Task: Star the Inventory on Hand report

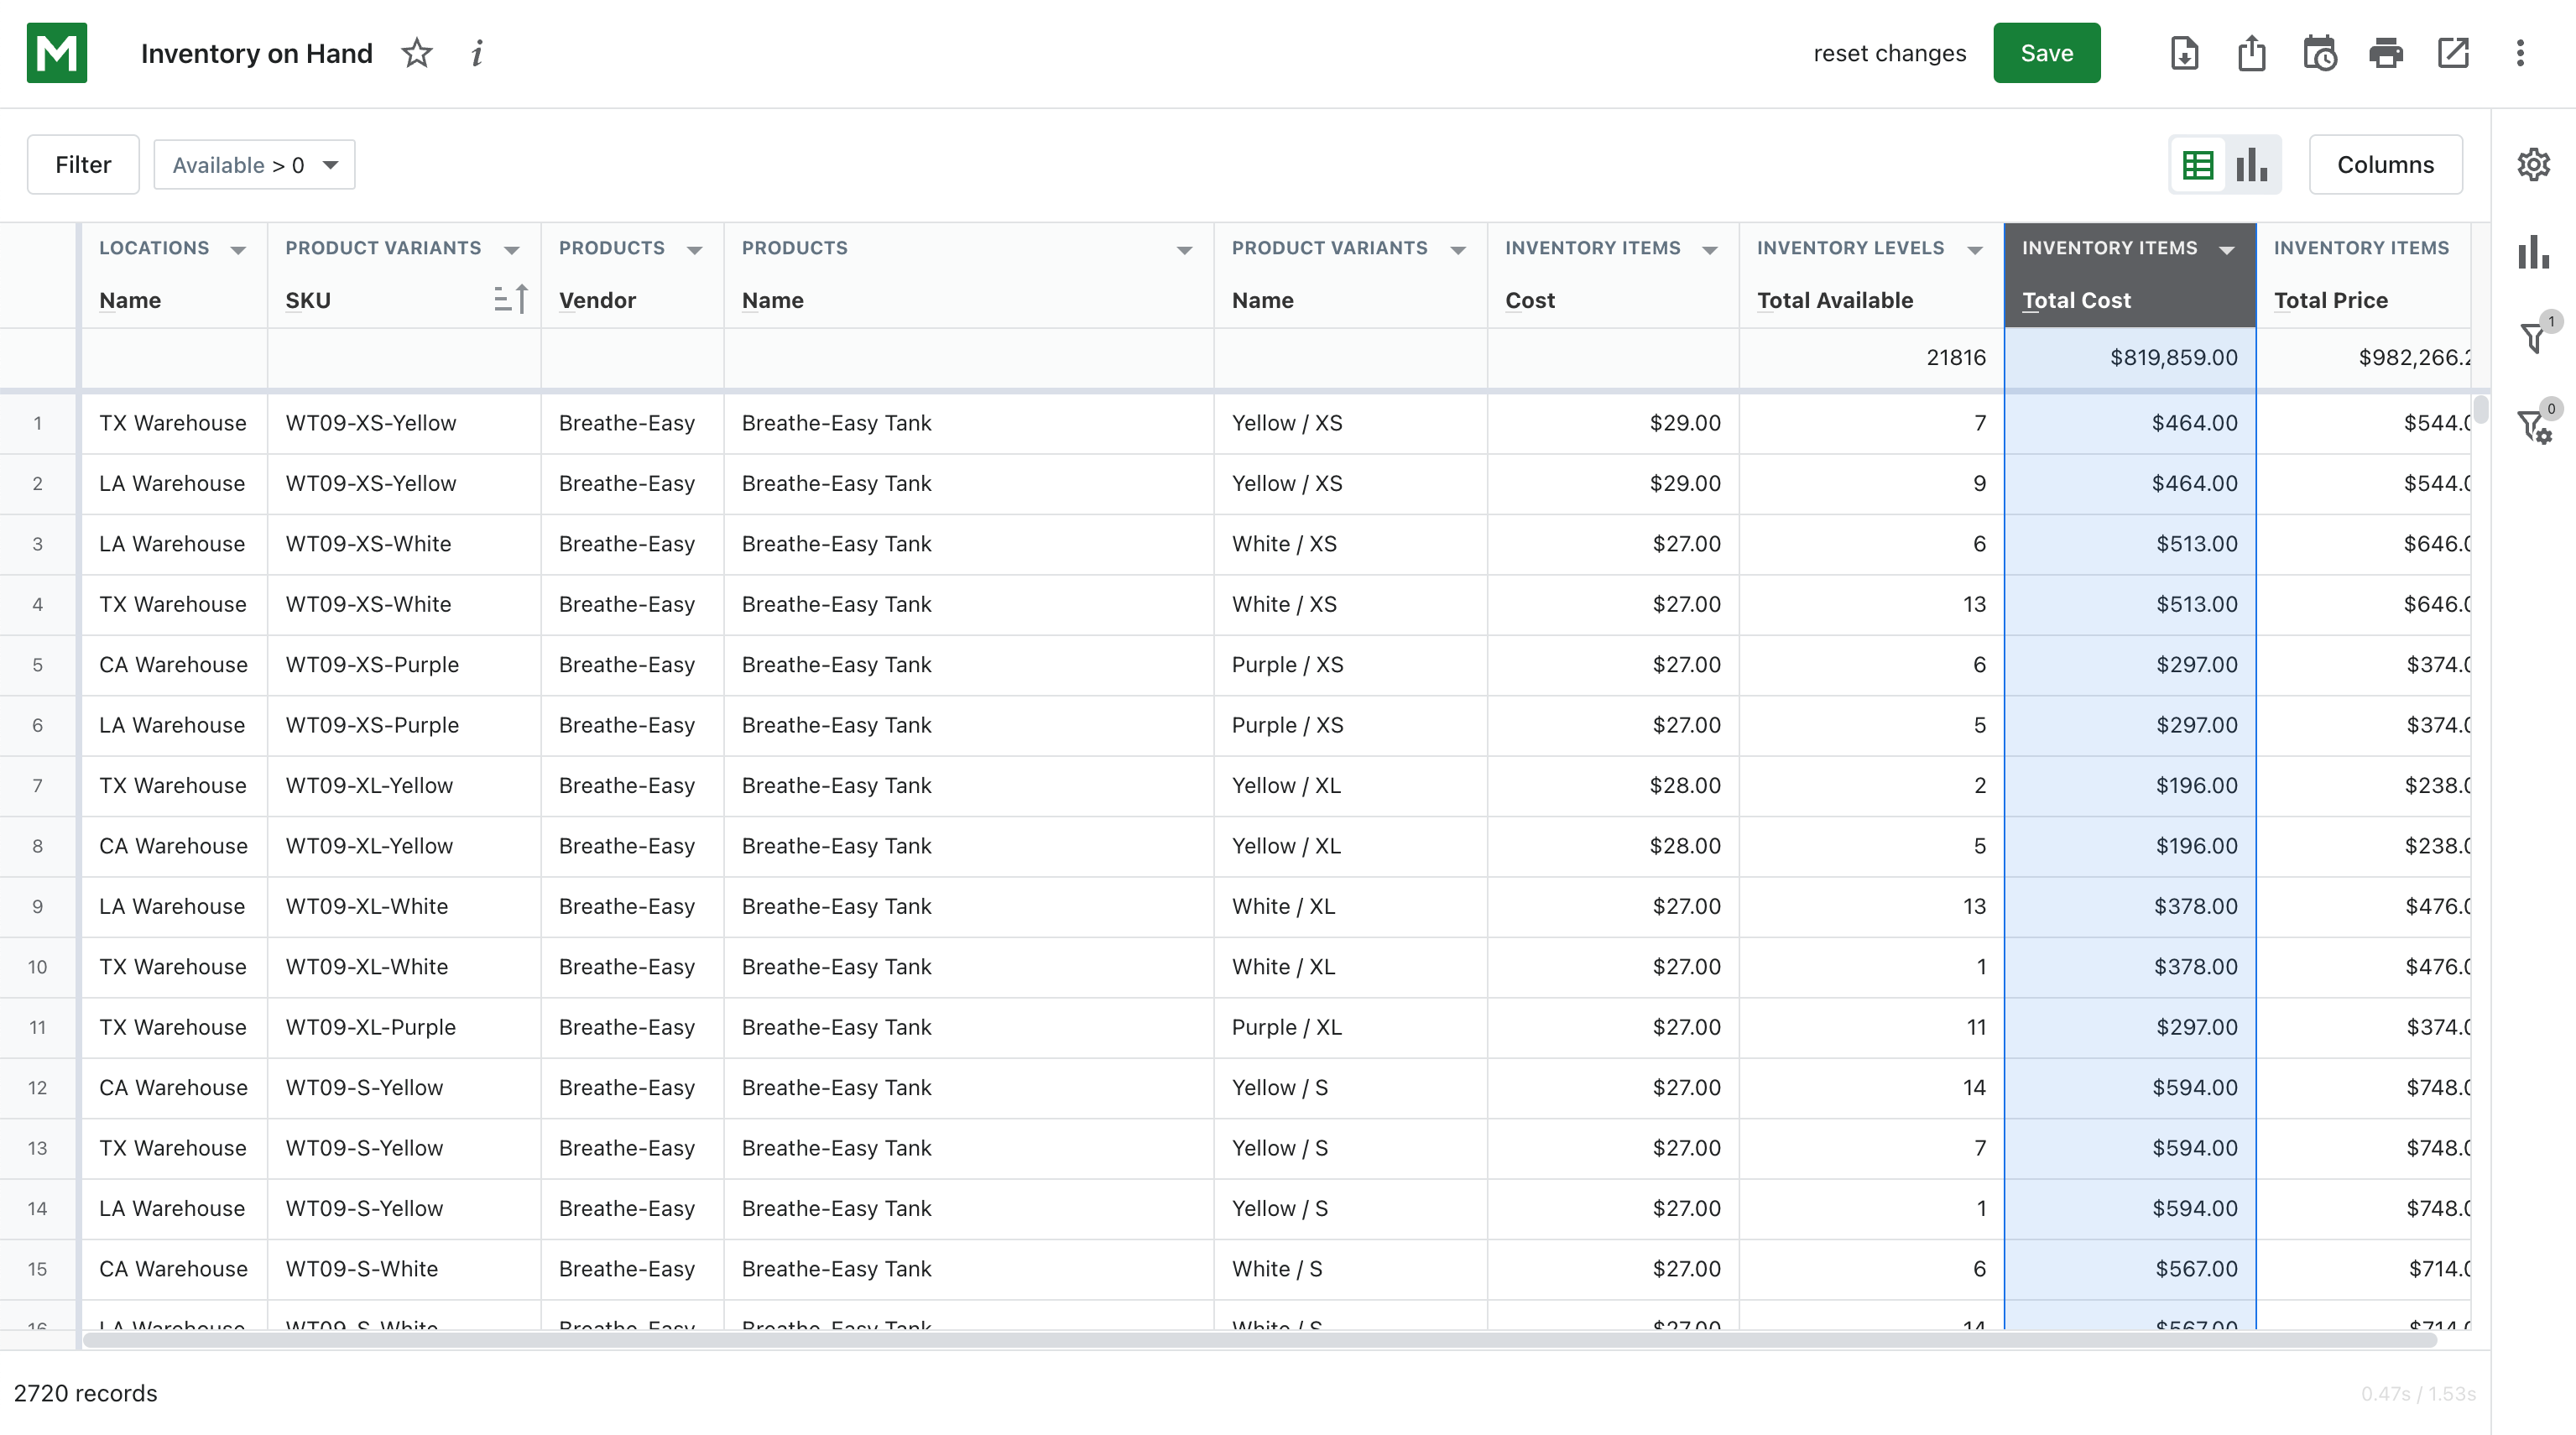Action: (x=416, y=53)
